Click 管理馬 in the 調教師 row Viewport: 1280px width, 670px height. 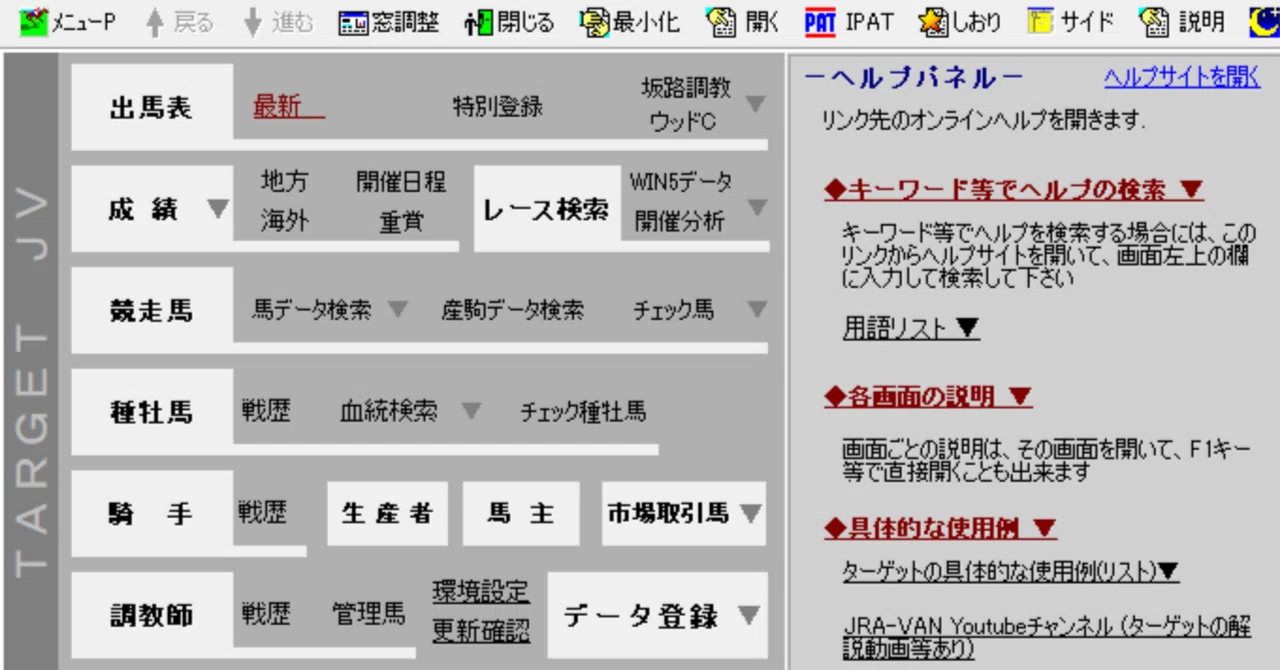point(369,614)
